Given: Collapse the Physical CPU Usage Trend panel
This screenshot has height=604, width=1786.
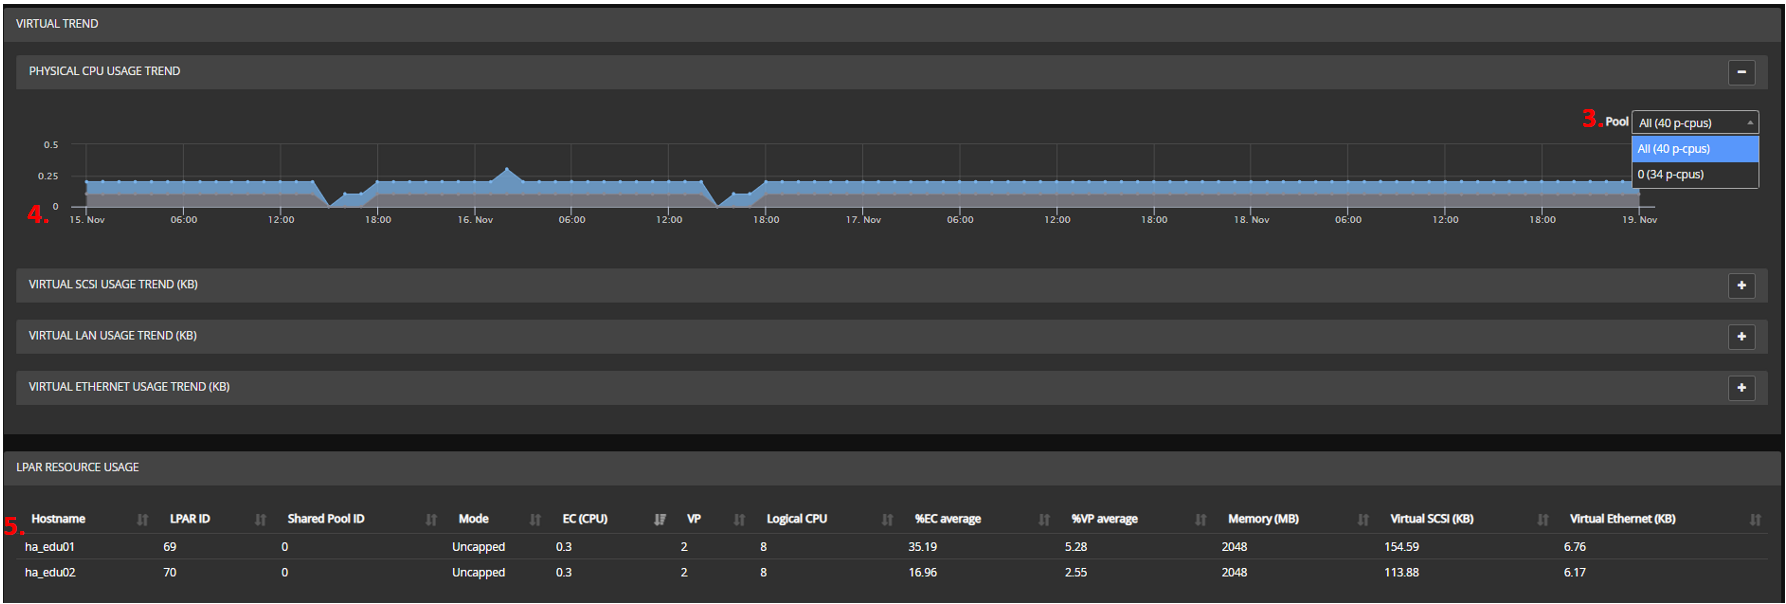Looking at the screenshot, I should pos(1741,72).
